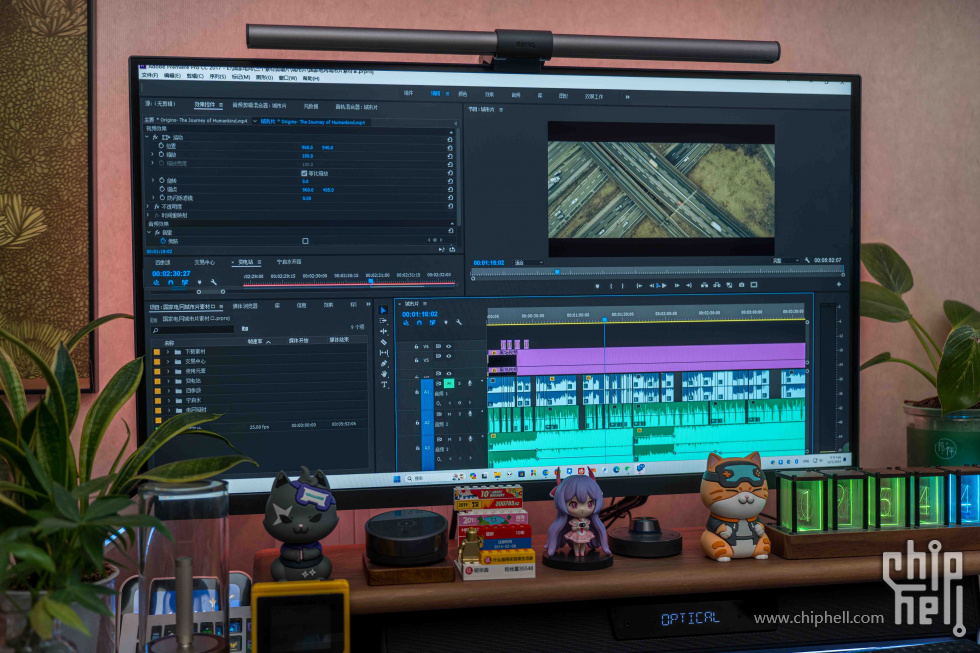980x653 pixels.
Task: Expand the 交易中心 bin
Action: [x=168, y=361]
